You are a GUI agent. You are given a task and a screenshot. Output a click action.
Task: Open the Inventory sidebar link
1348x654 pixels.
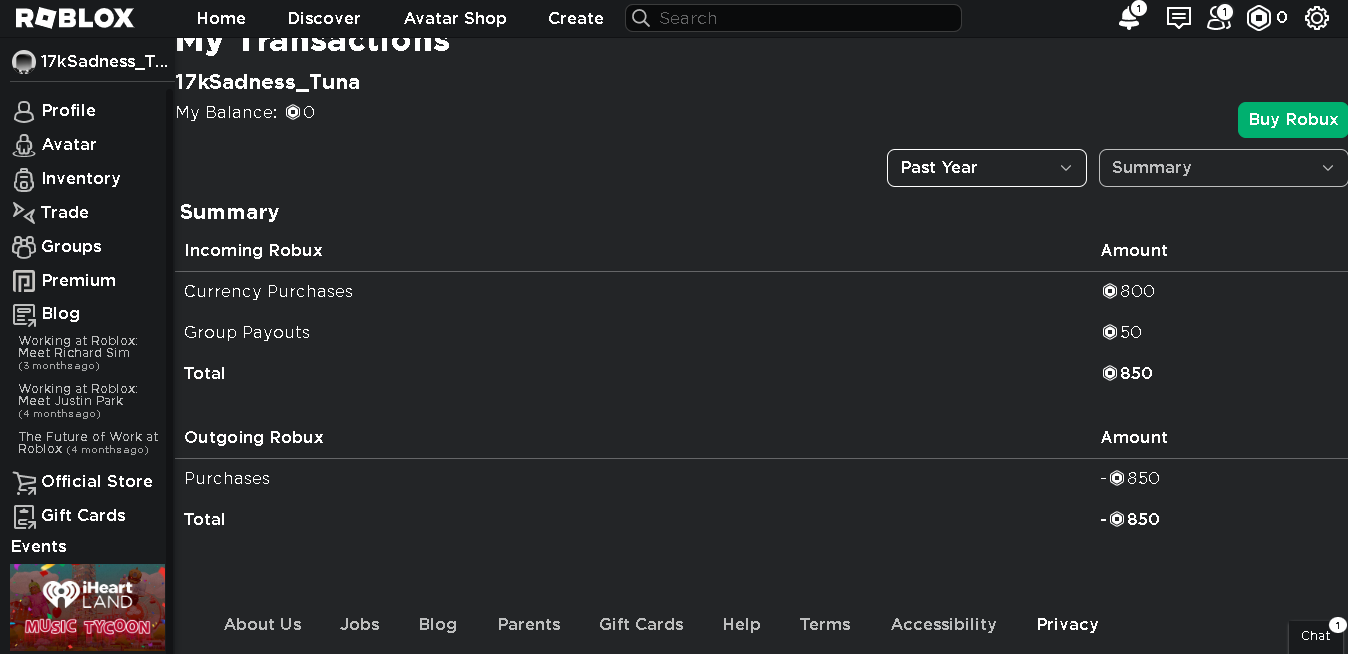[81, 179]
